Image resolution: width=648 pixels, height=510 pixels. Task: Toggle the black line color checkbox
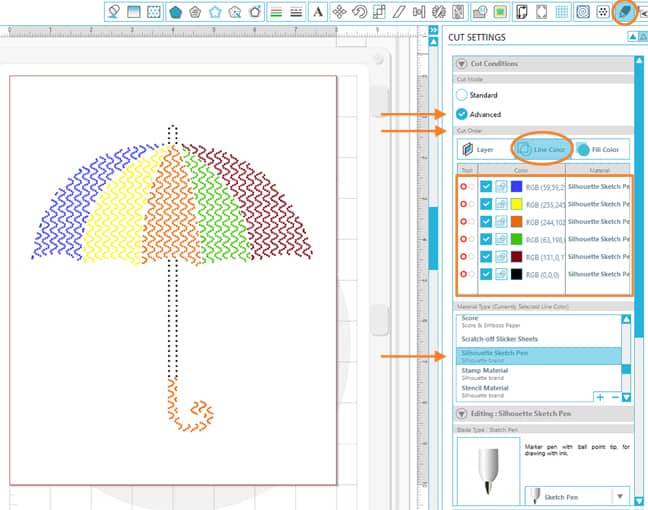(486, 273)
